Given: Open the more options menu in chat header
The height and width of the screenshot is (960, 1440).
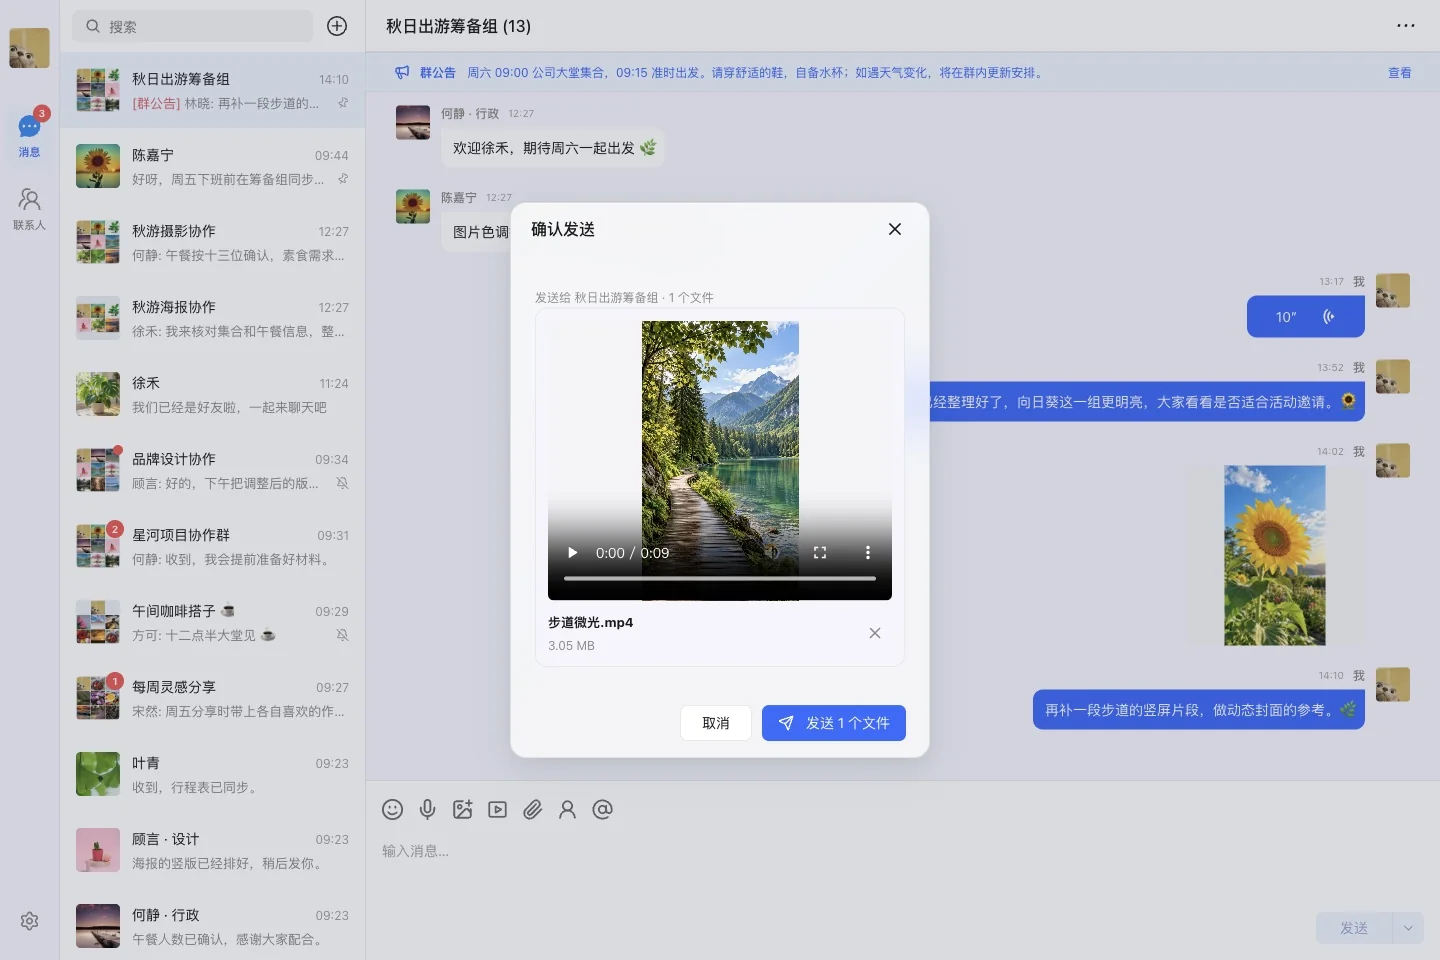Looking at the screenshot, I should pyautogui.click(x=1406, y=26).
